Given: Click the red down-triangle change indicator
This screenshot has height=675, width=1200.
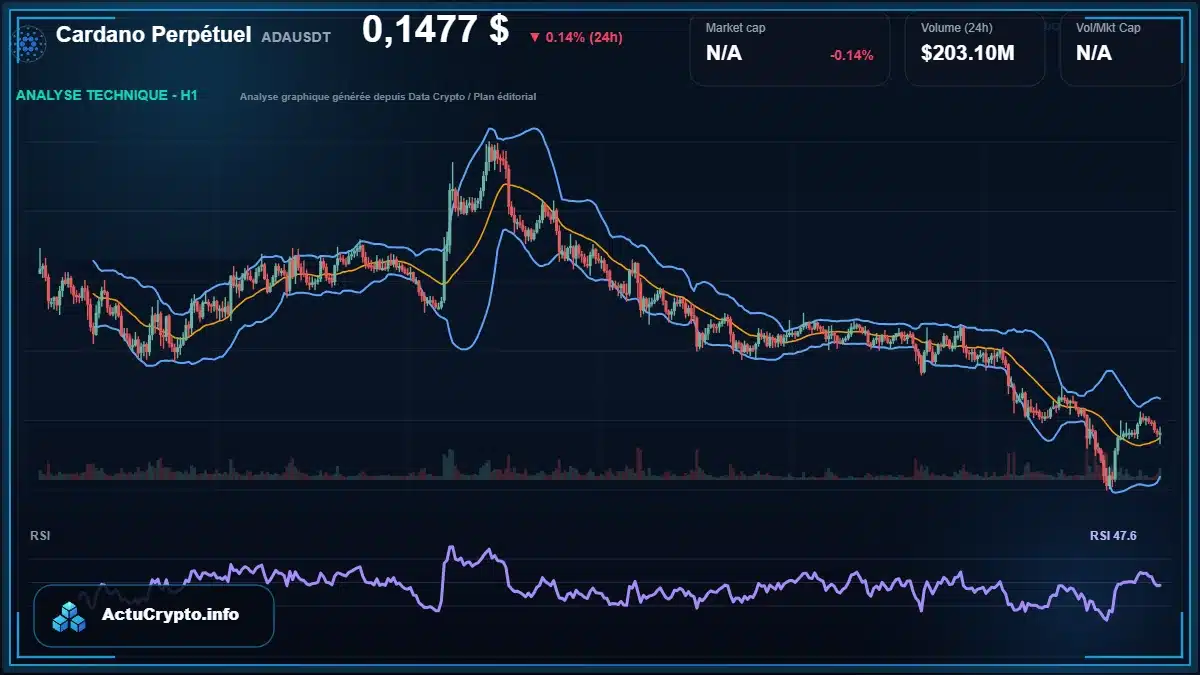Looking at the screenshot, I should tap(535, 38).
